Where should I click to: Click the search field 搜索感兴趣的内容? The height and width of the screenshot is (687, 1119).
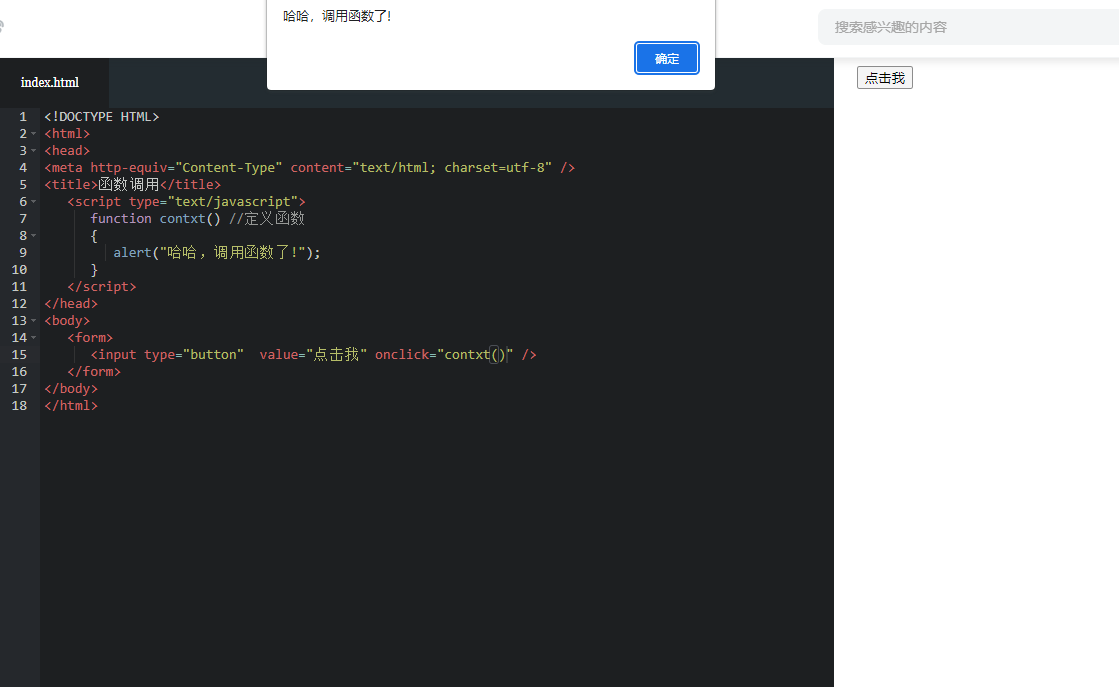[x=968, y=27]
